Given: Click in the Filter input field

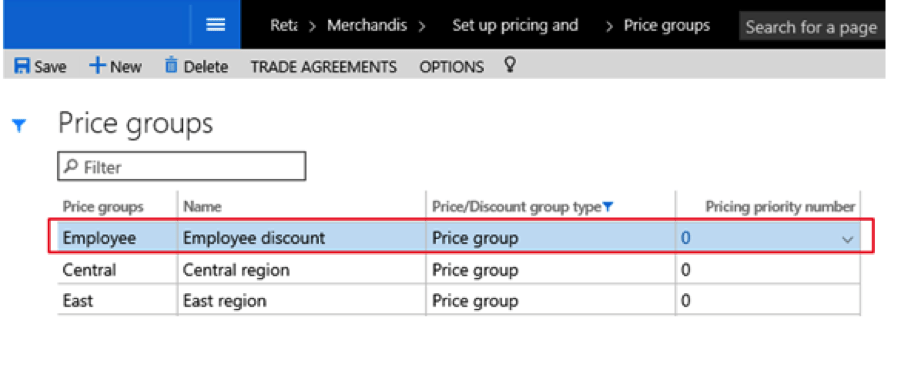Looking at the screenshot, I should coord(182,167).
